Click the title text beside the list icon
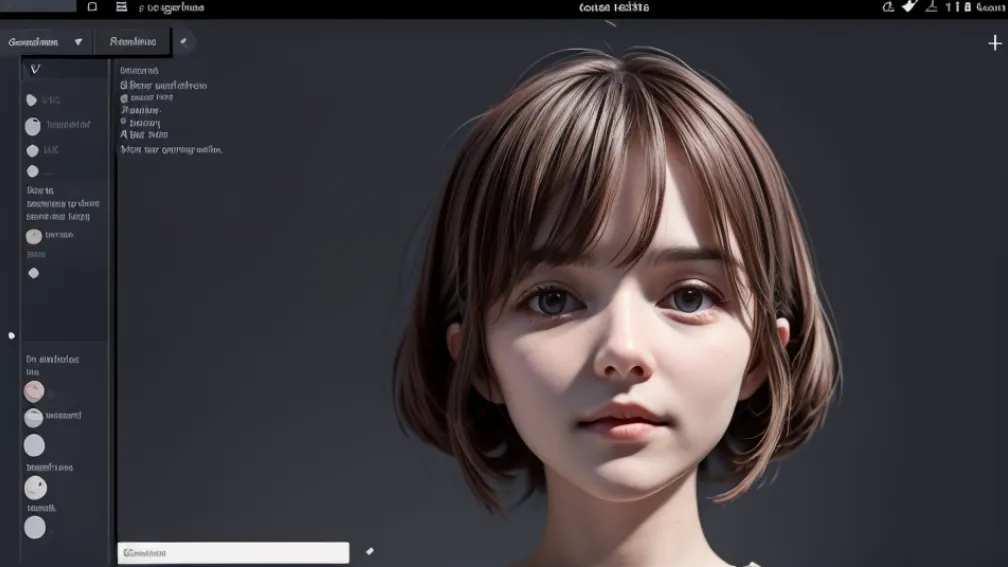Image resolution: width=1008 pixels, height=567 pixels. click(171, 8)
